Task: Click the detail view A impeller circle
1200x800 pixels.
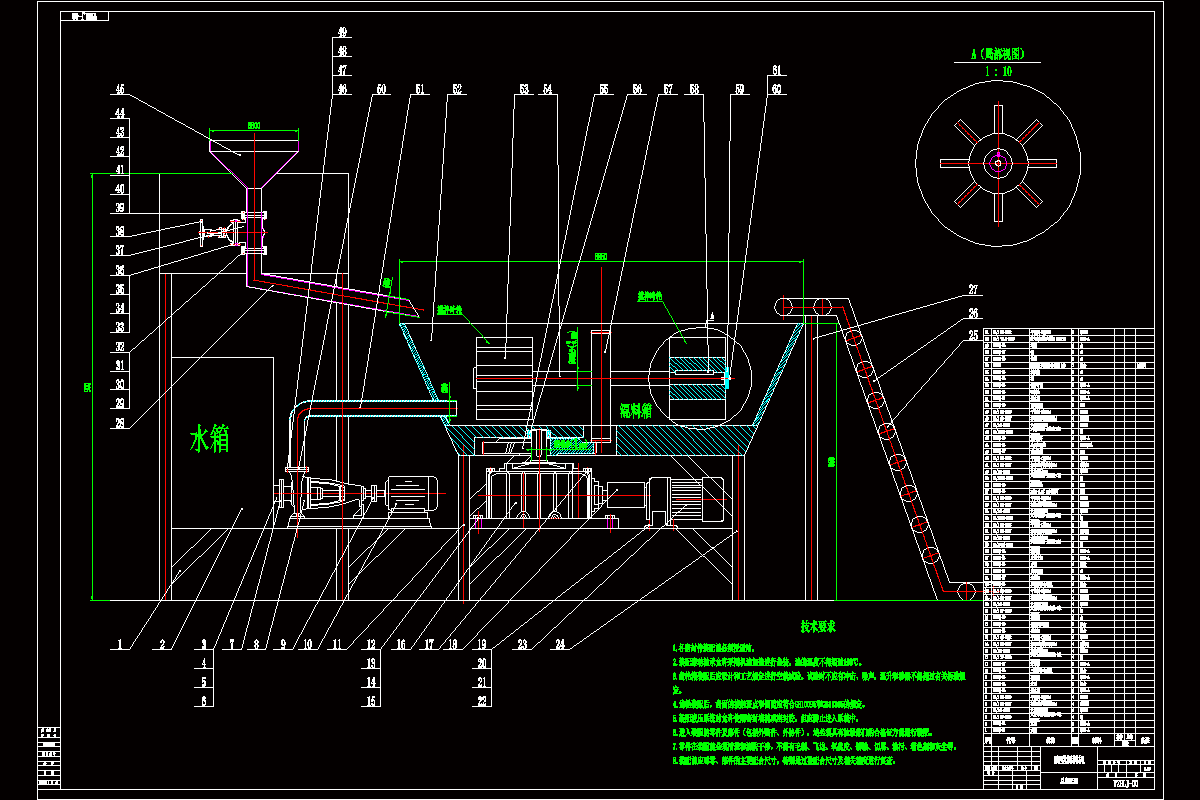Action: tap(998, 163)
